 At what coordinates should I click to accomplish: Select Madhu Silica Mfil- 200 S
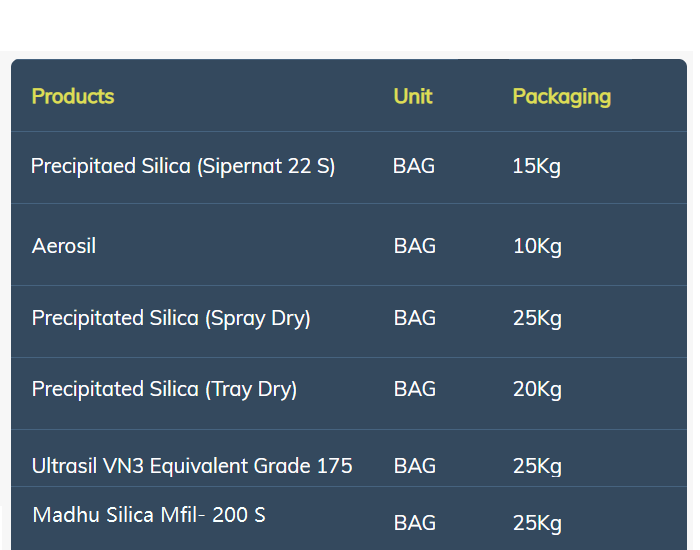(x=149, y=515)
